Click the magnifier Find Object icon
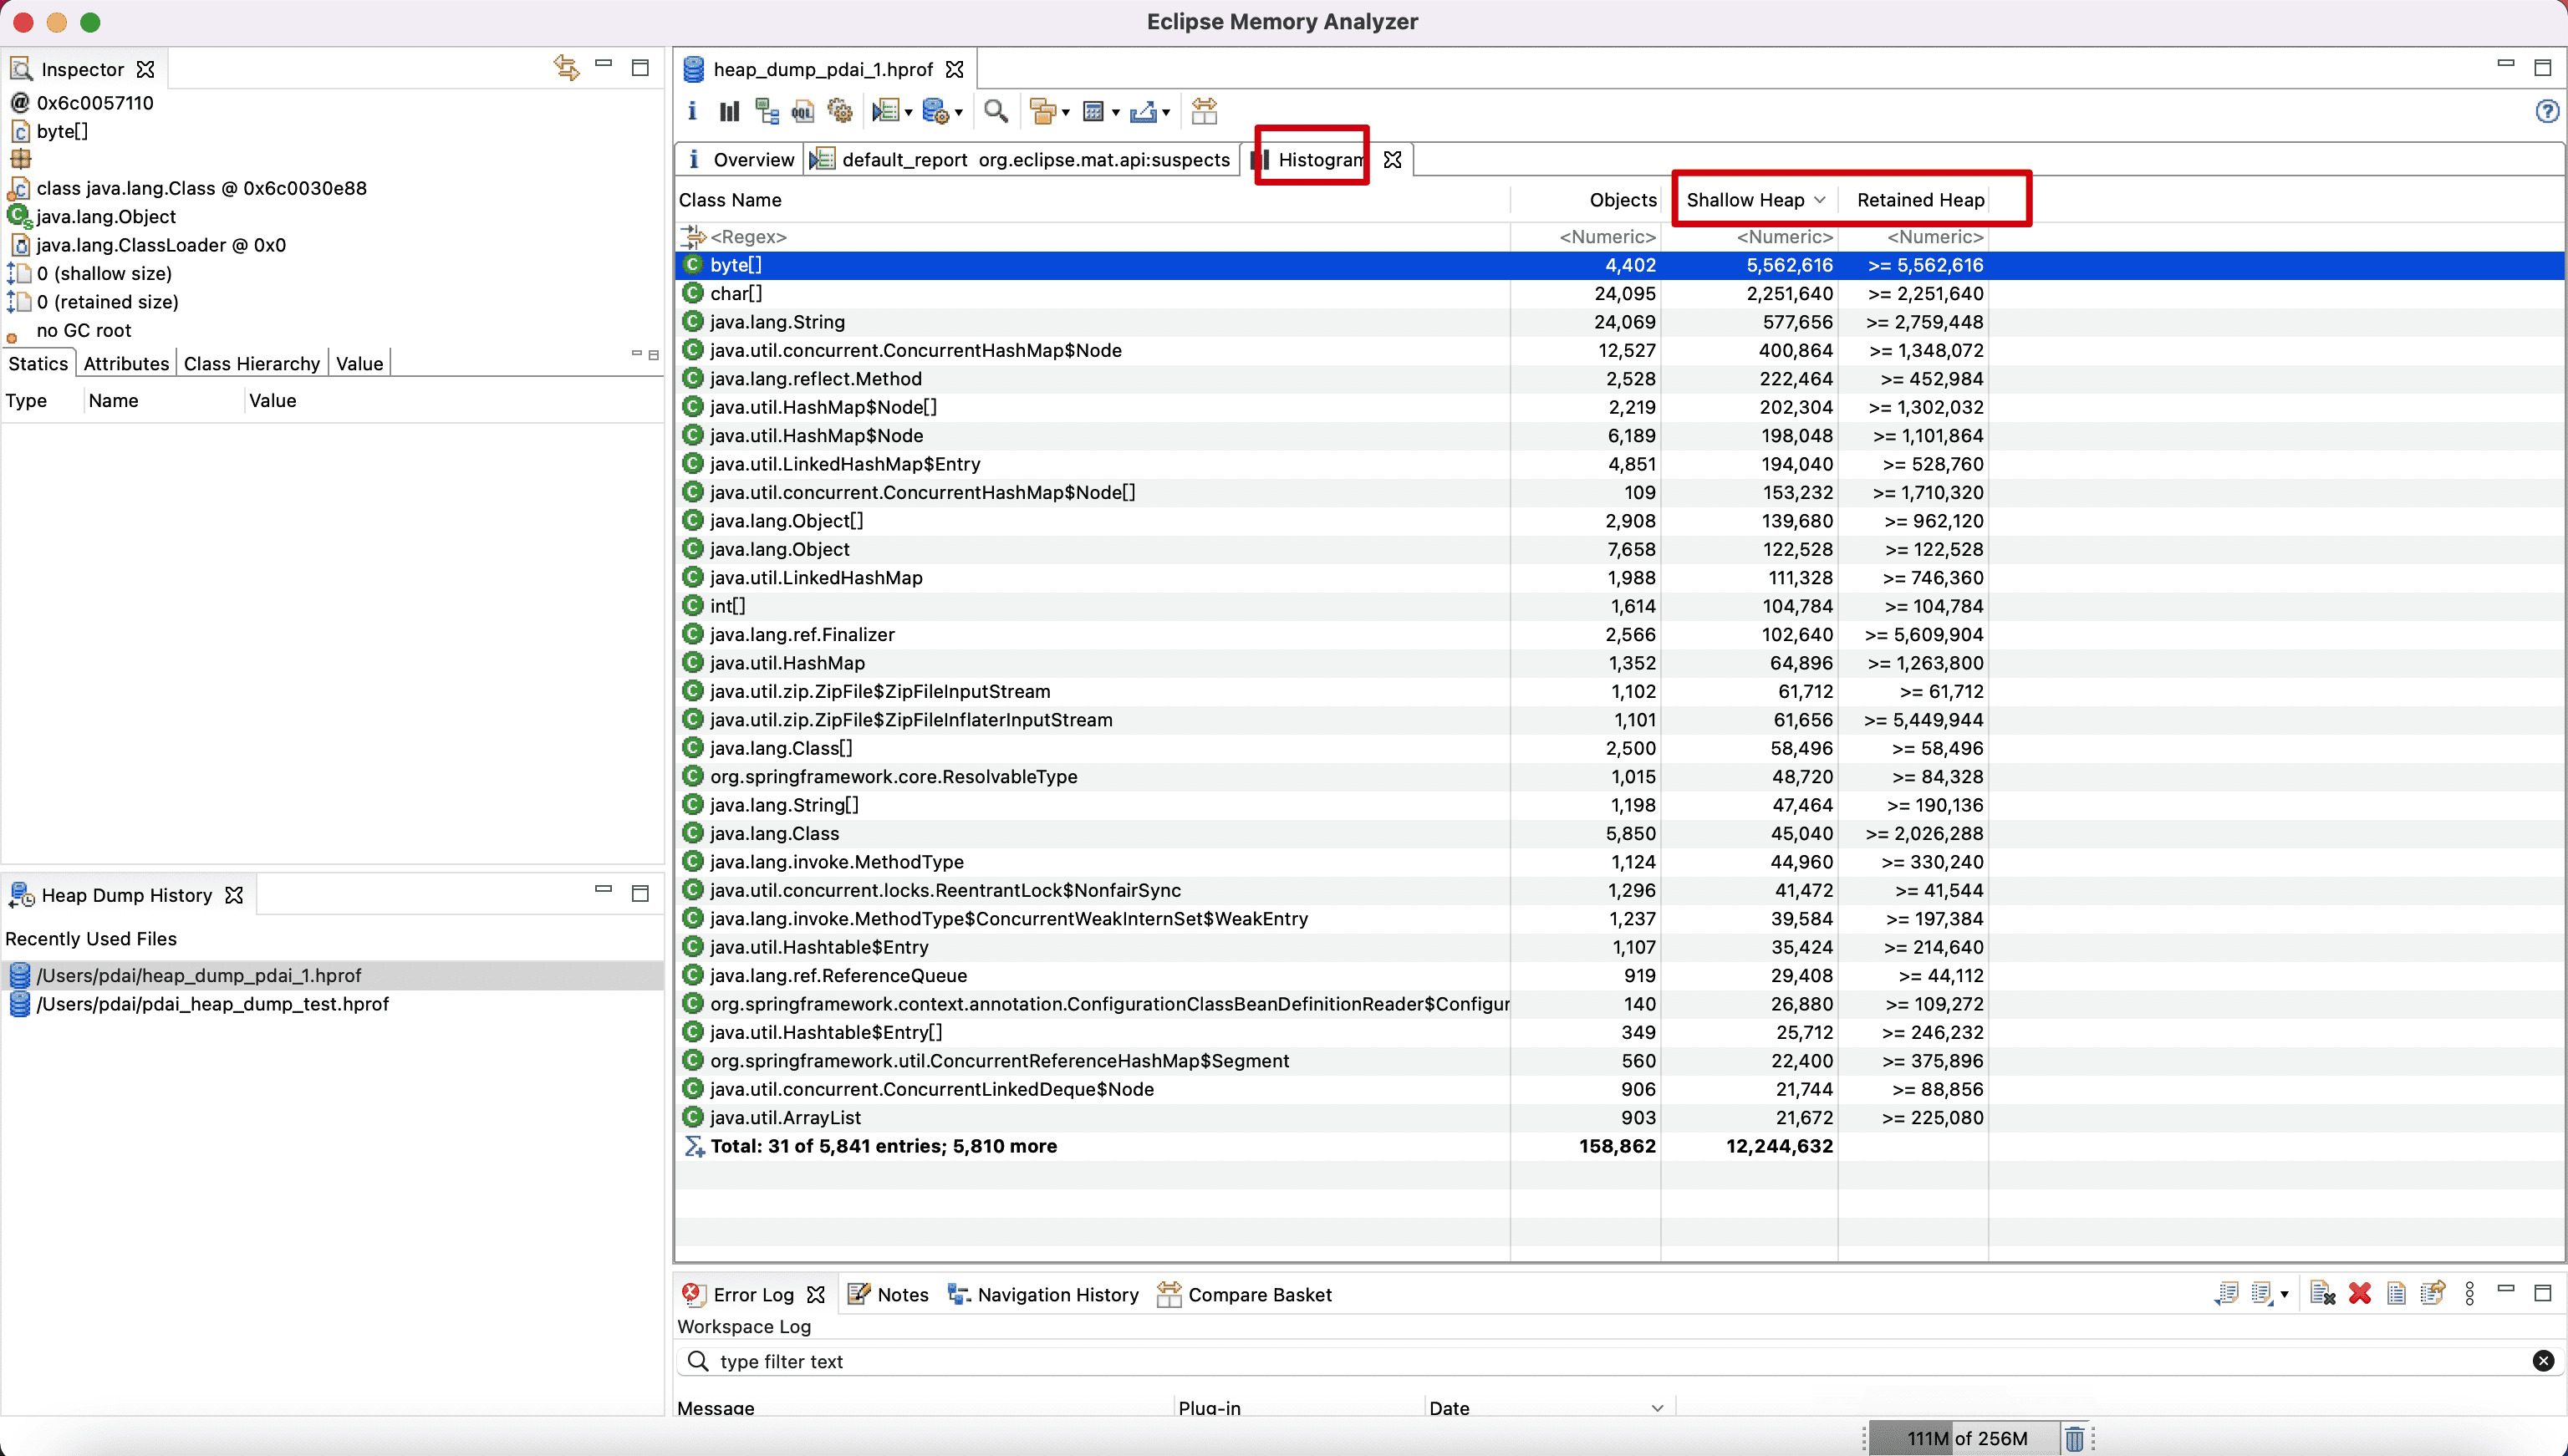This screenshot has width=2568, height=1456. (x=995, y=111)
